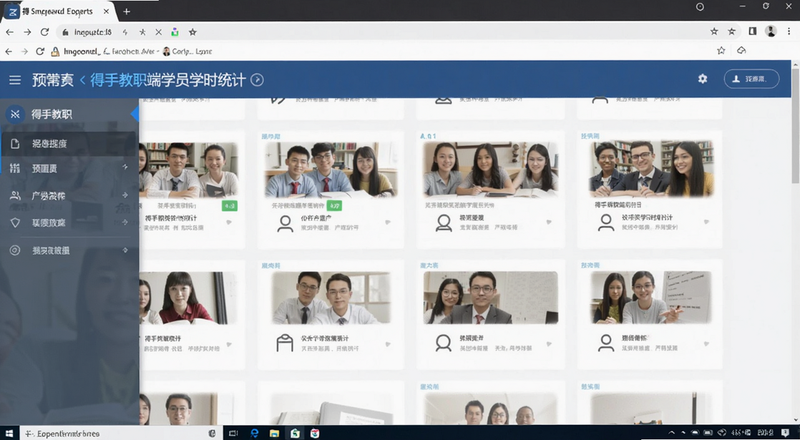Click the page vertical scrollbar thumb
The height and width of the screenshot is (440, 800).
click(795, 125)
